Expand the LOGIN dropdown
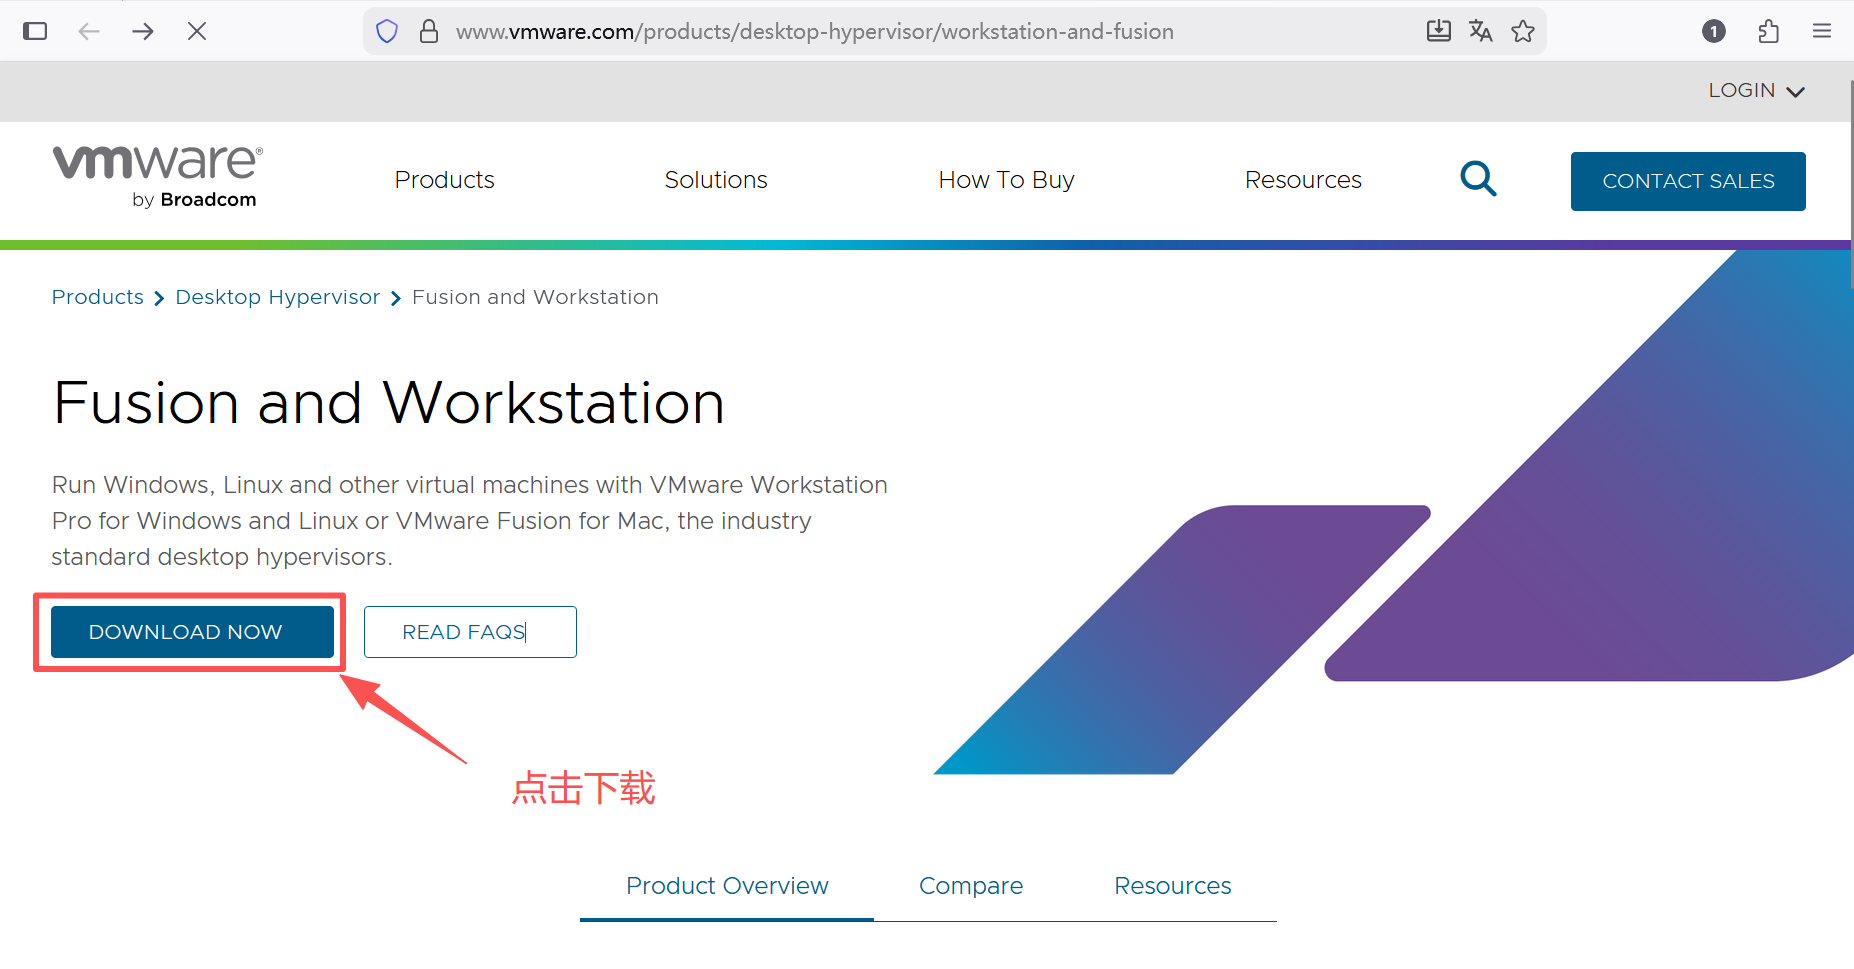The image size is (1854, 969). pyautogui.click(x=1756, y=91)
